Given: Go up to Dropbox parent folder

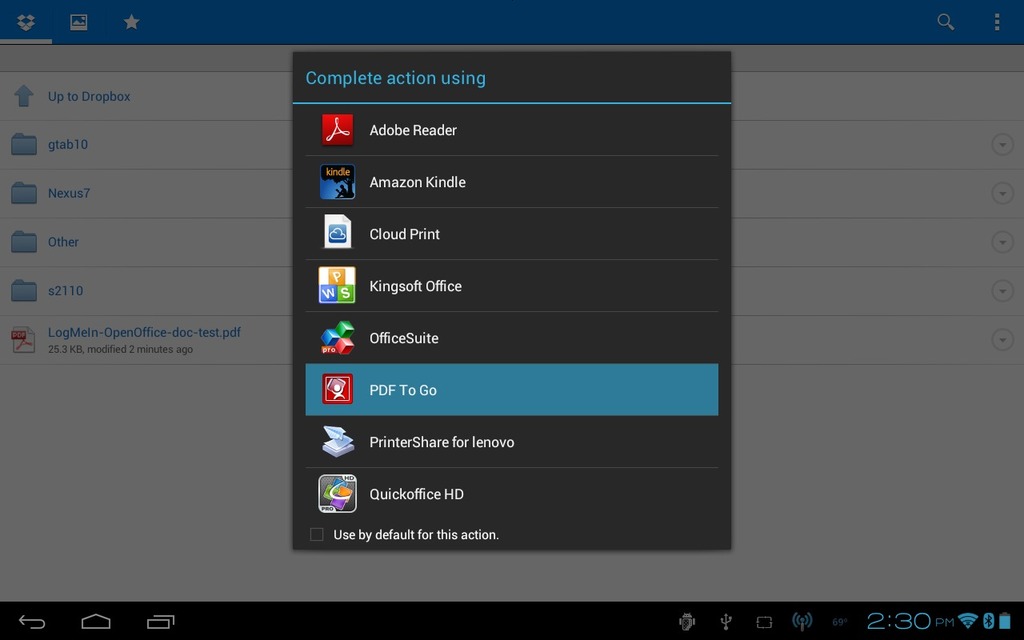Looking at the screenshot, I should [89, 96].
